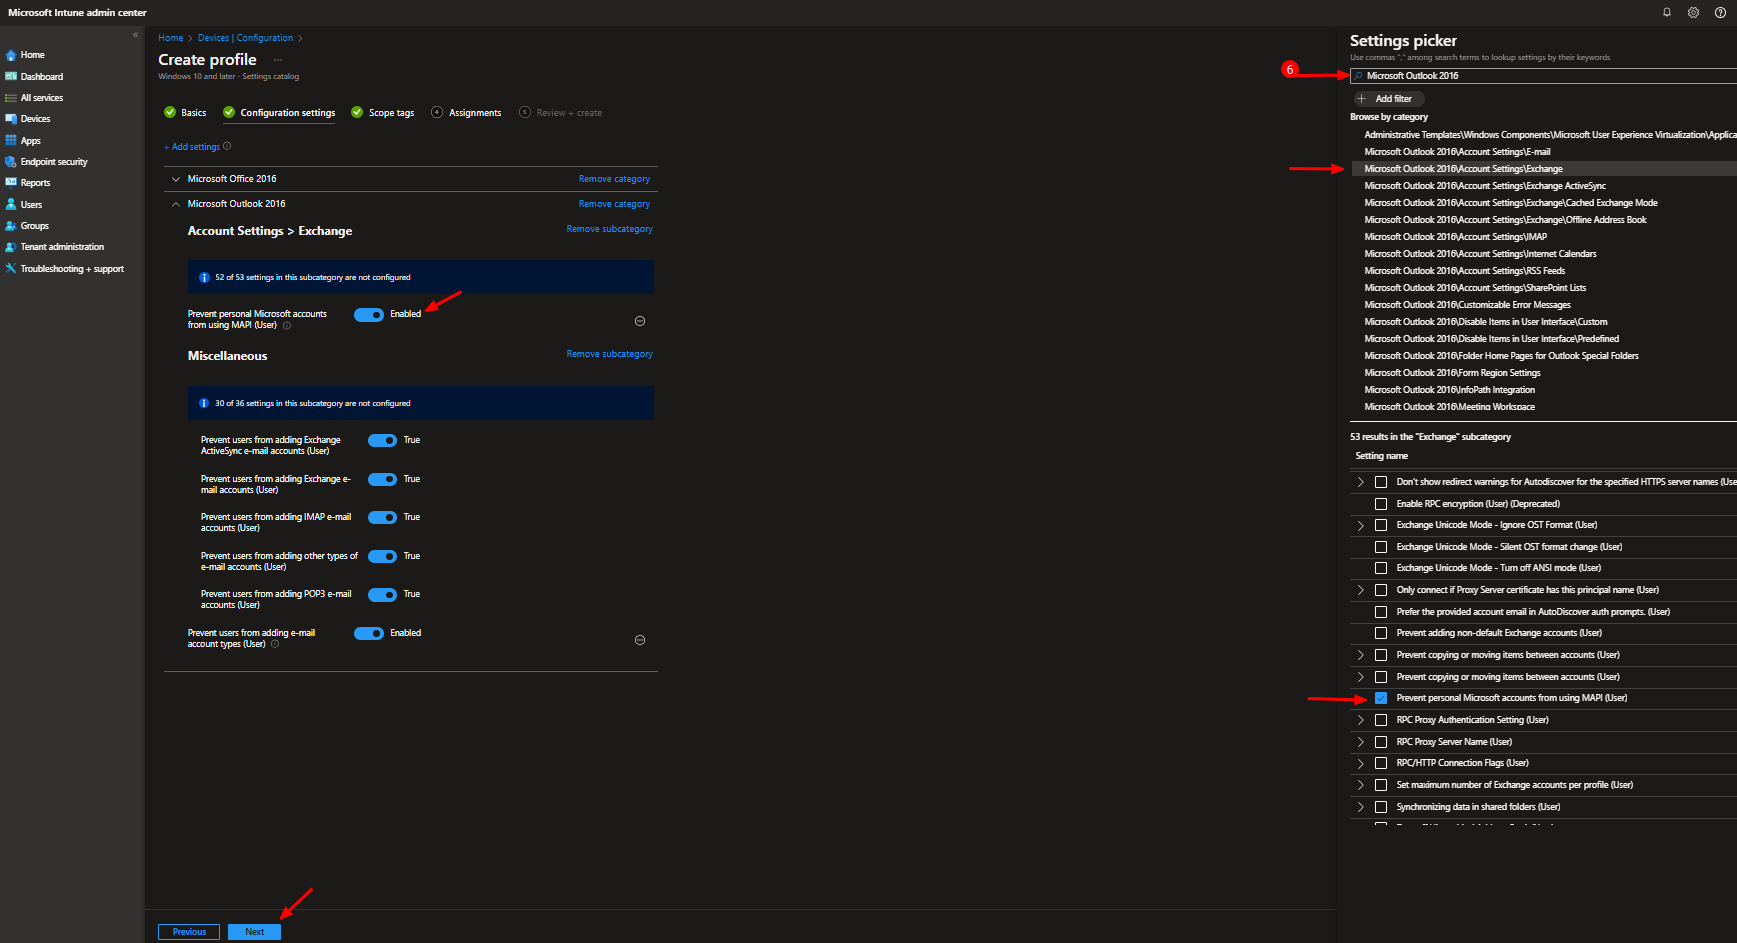Remove the Prevent personal Microsoft accounts setting (minus icon)
Screen dimensions: 1737x943
pos(640,321)
